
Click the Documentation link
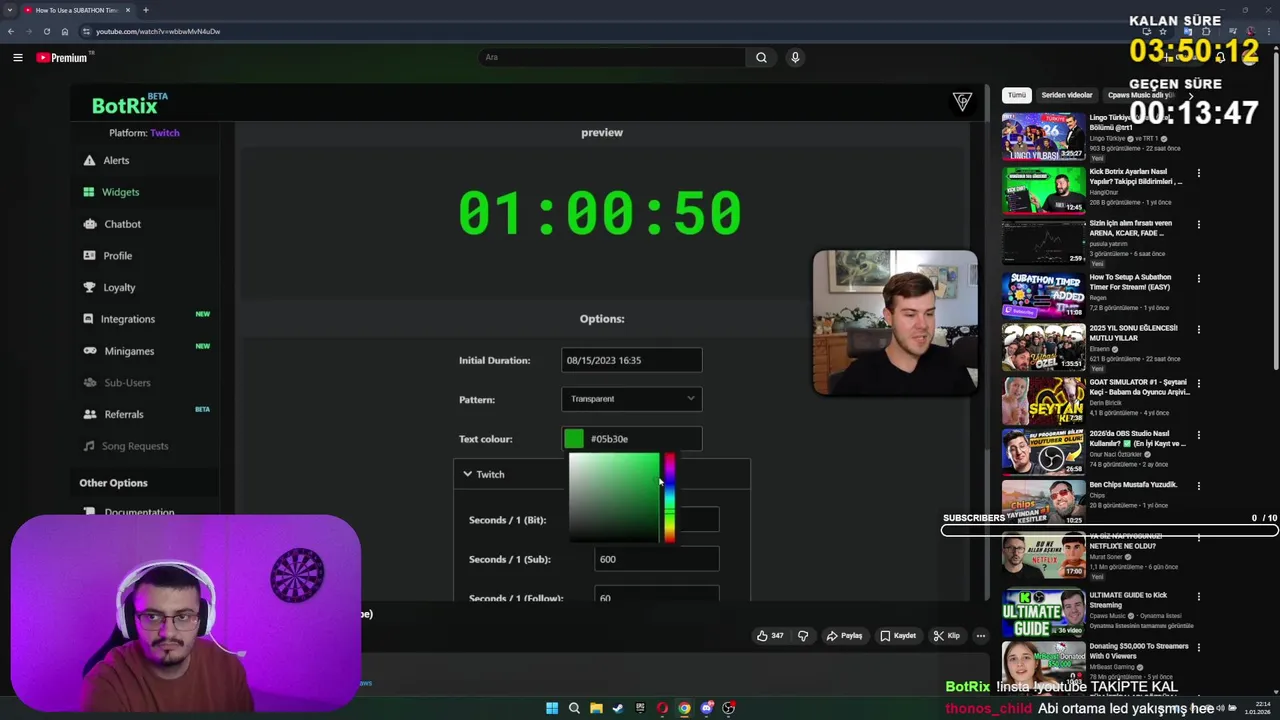[x=139, y=512]
